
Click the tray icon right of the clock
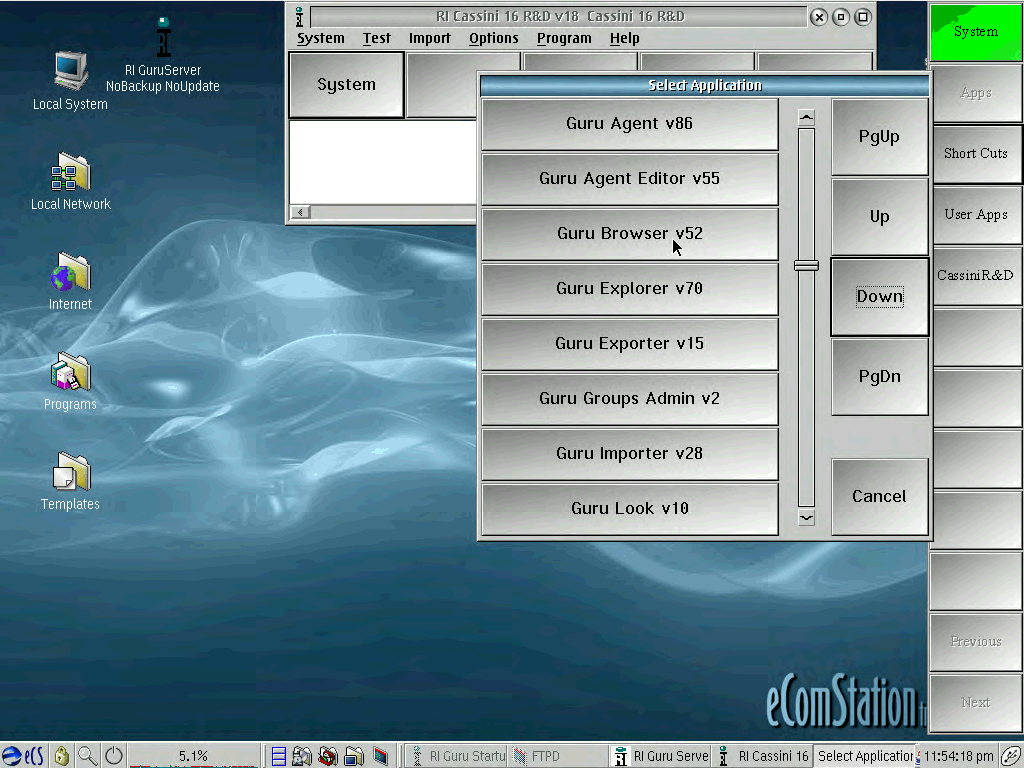(1011, 756)
